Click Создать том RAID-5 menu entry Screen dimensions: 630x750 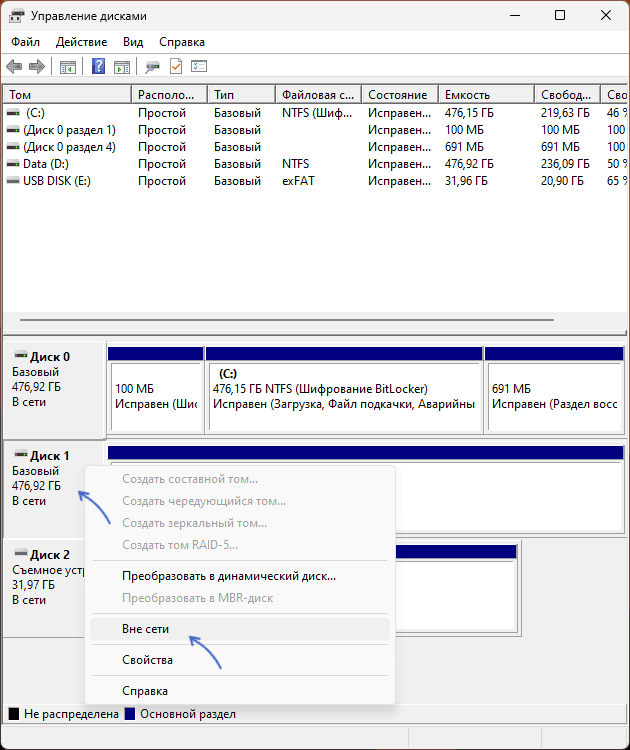240,545
